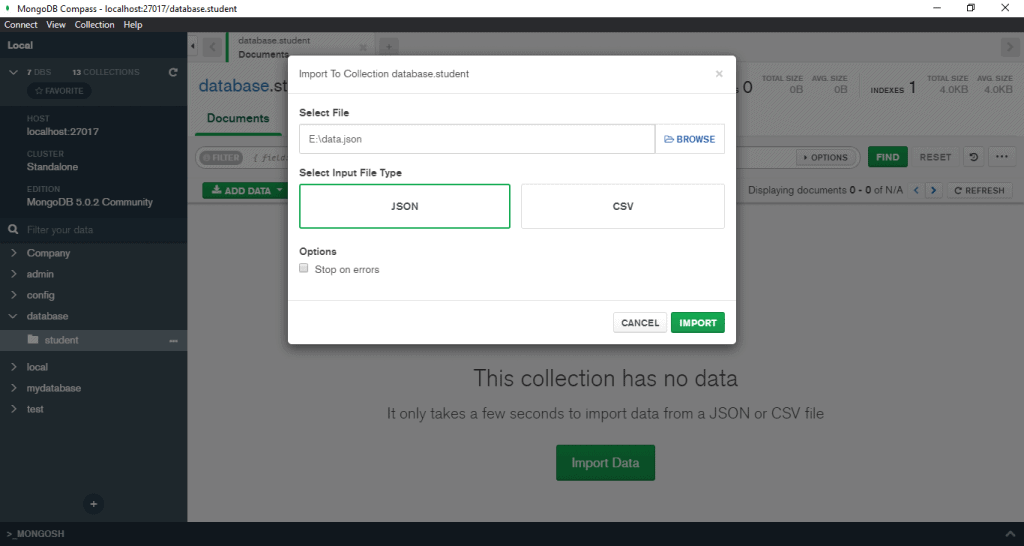The width and height of the screenshot is (1024, 546).
Task: Open the student collection options menu (three dots)
Action: point(174,340)
